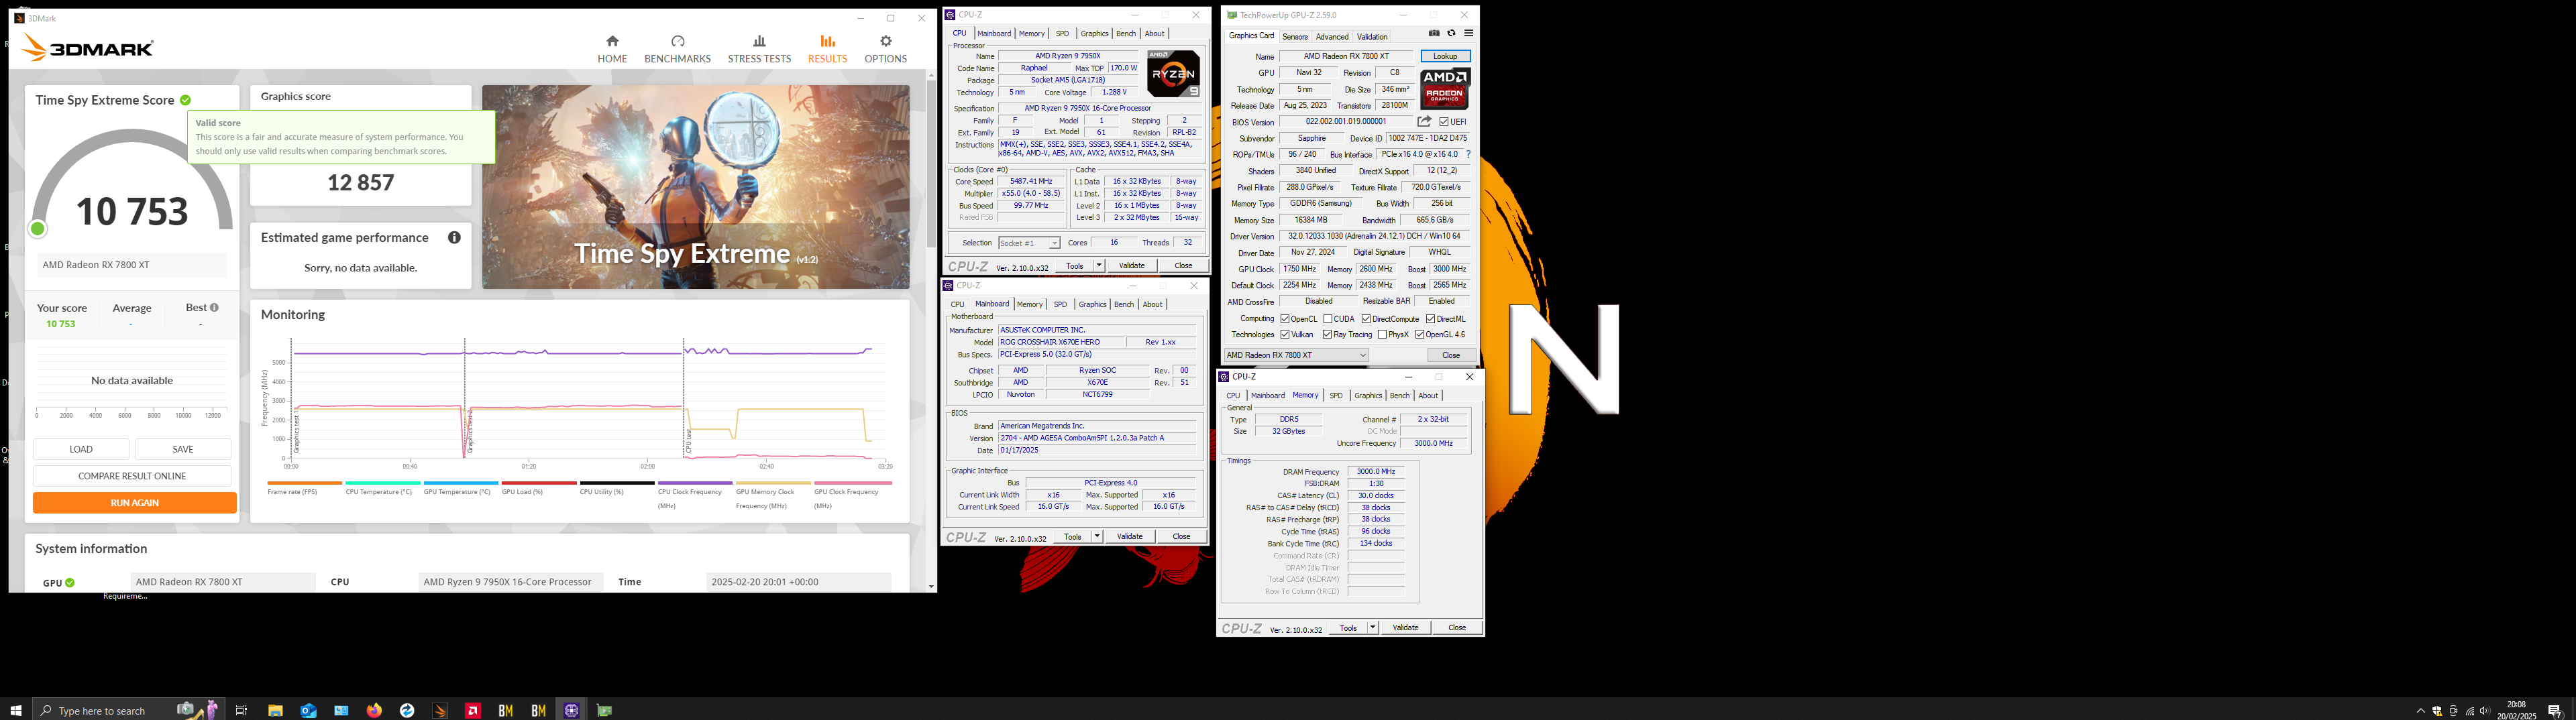
Task: Open the AMD Radeon RX 7800 XT selector dropdown
Action: tap(1296, 355)
